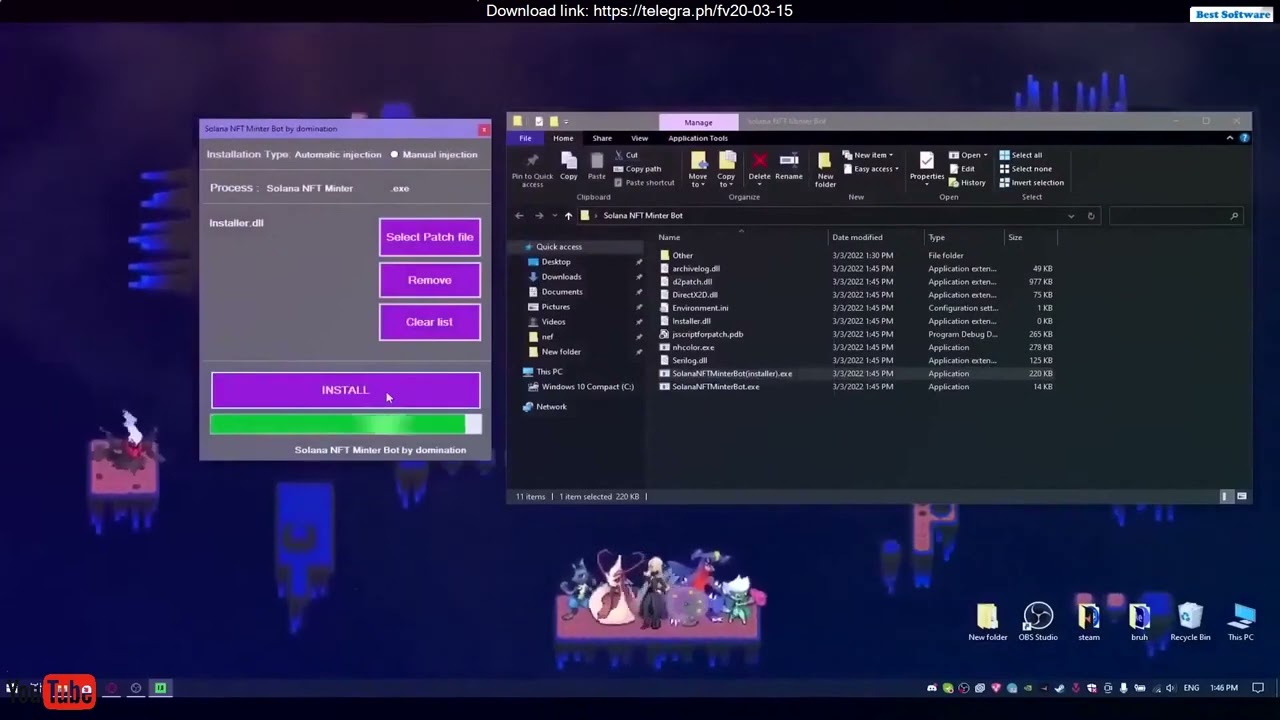Click the Solana NFT Minter Bot address path
1280x720 pixels.
pyautogui.click(x=643, y=216)
